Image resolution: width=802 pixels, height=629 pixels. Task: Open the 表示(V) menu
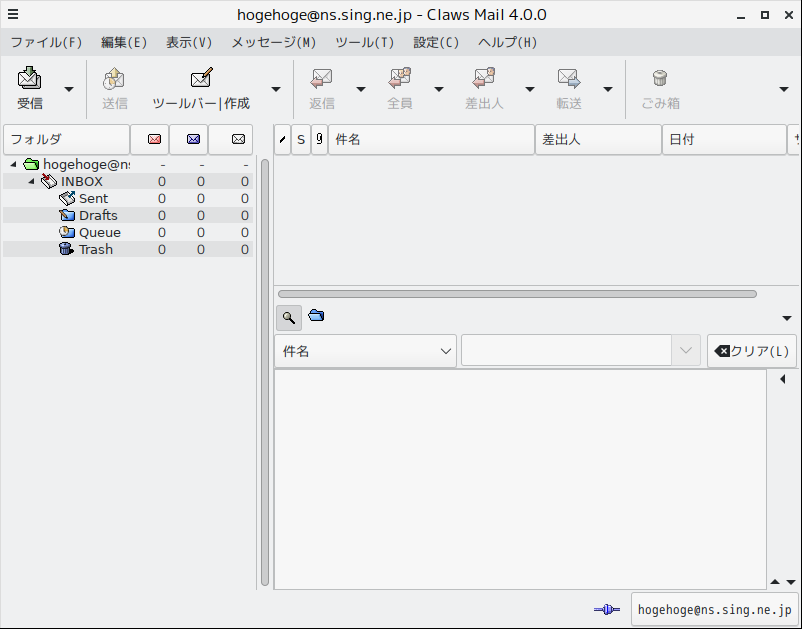pyautogui.click(x=189, y=42)
